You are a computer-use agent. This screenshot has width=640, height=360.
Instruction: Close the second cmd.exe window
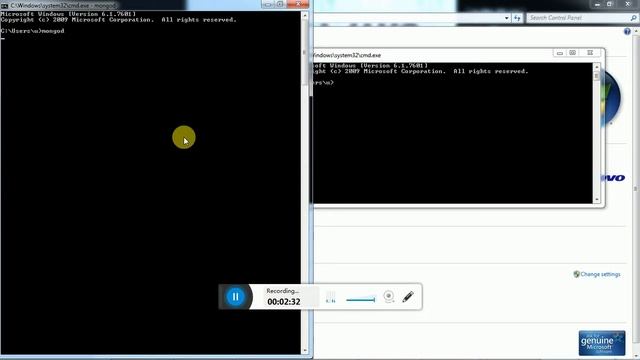click(x=590, y=53)
